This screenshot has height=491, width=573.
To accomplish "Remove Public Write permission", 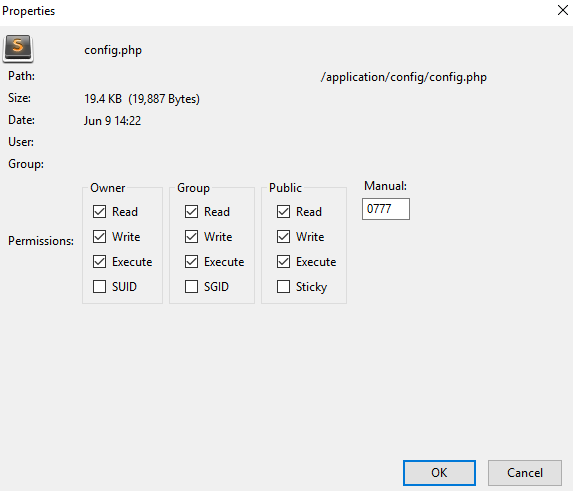I will pos(284,237).
